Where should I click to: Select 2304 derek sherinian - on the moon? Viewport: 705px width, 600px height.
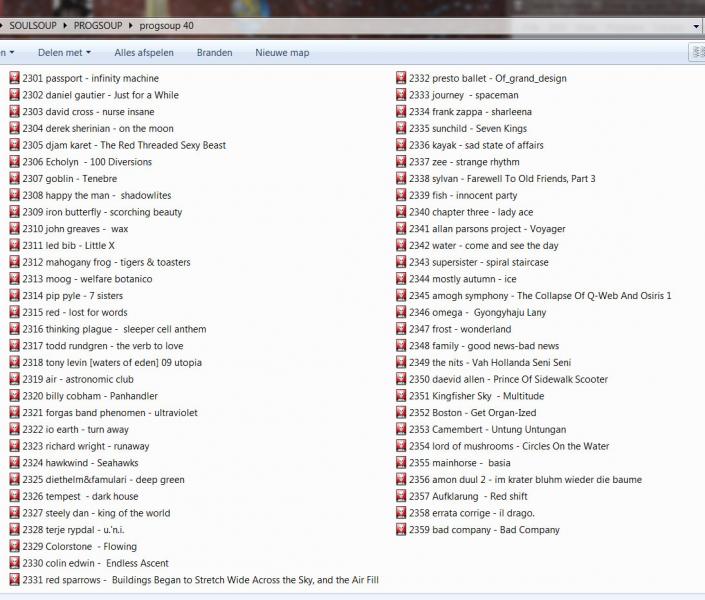click(x=91, y=129)
